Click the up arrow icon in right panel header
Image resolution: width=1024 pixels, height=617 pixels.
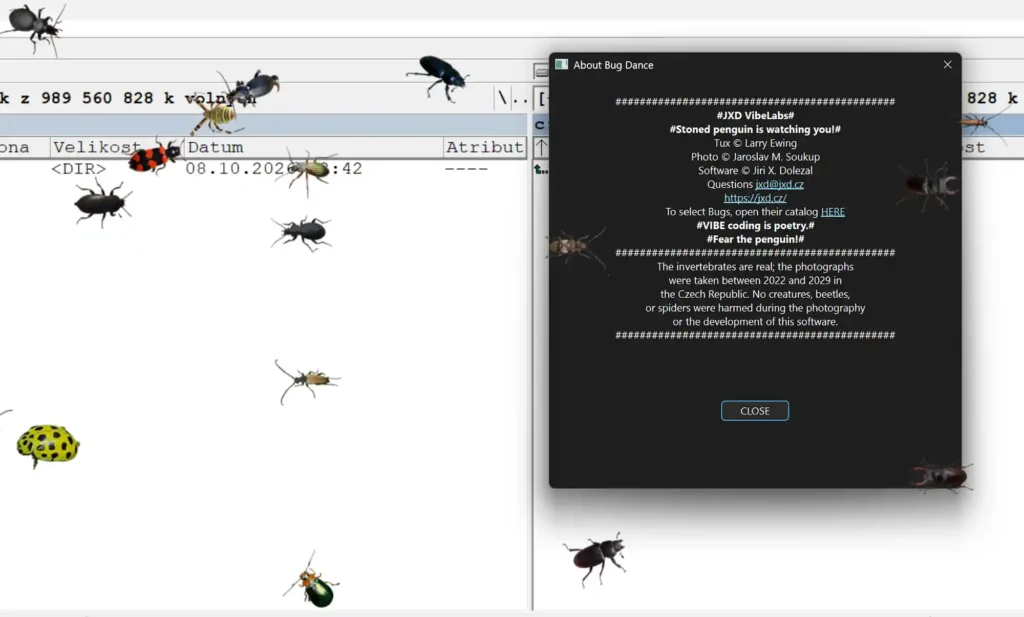click(x=541, y=148)
